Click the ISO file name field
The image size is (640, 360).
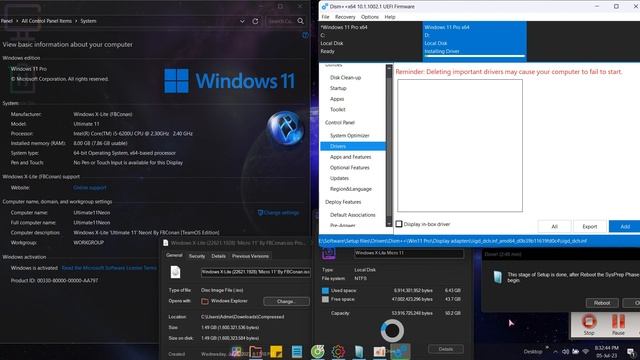256,272
